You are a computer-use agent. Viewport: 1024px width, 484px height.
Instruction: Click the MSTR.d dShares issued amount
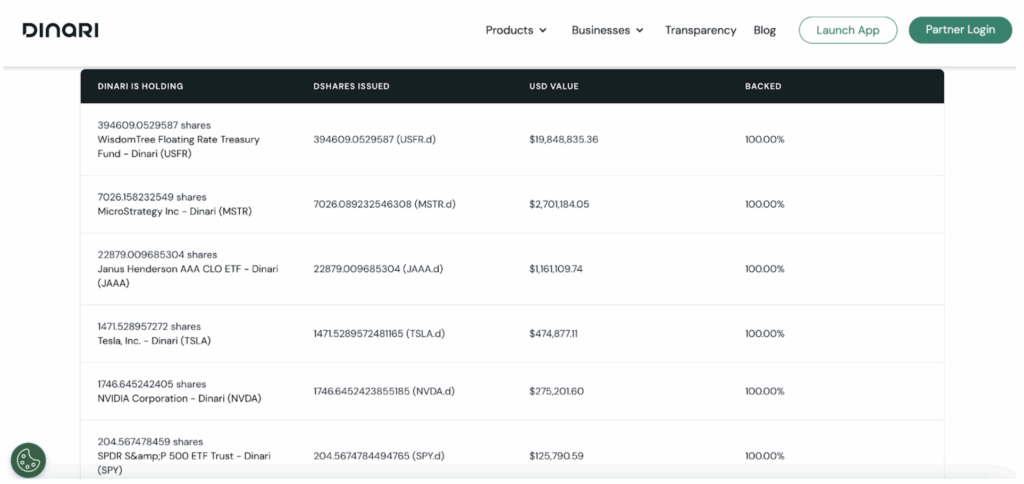coord(384,204)
